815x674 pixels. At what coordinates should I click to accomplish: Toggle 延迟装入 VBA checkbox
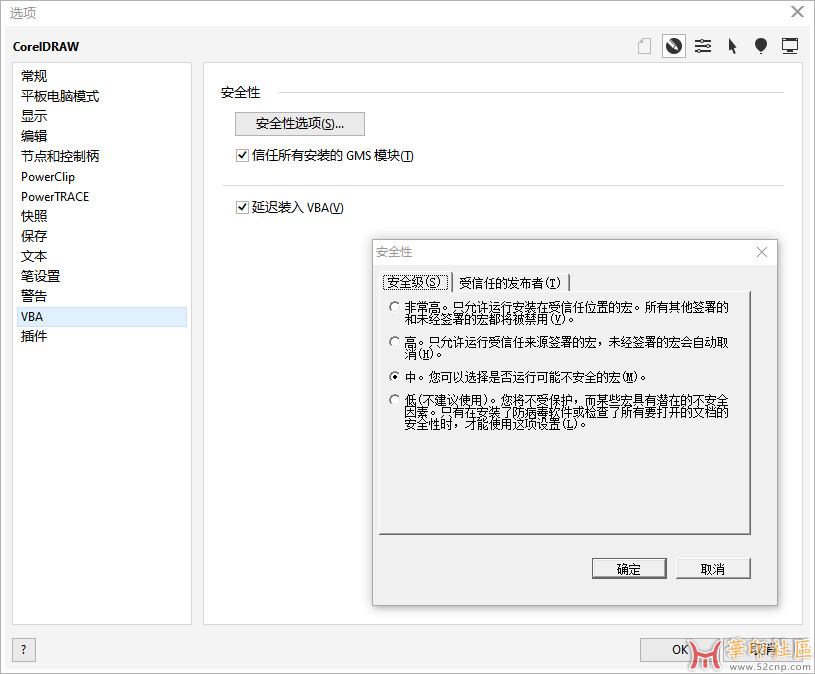pyautogui.click(x=242, y=207)
